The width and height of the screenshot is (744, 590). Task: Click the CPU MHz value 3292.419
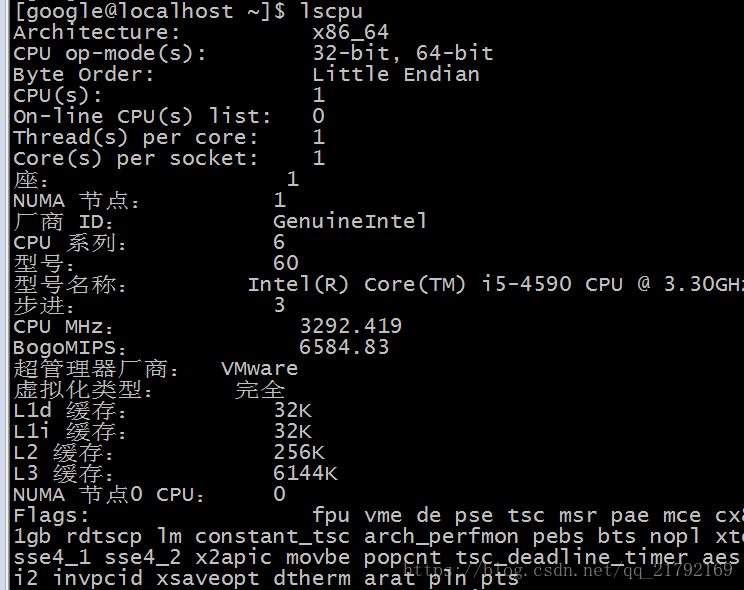[351, 326]
